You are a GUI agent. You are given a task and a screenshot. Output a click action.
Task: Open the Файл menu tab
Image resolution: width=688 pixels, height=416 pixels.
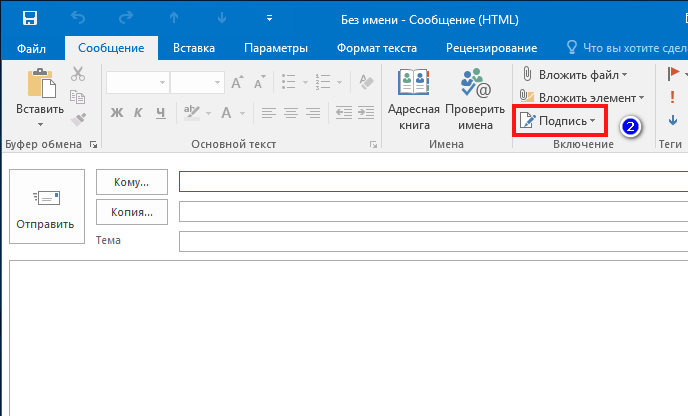click(32, 47)
